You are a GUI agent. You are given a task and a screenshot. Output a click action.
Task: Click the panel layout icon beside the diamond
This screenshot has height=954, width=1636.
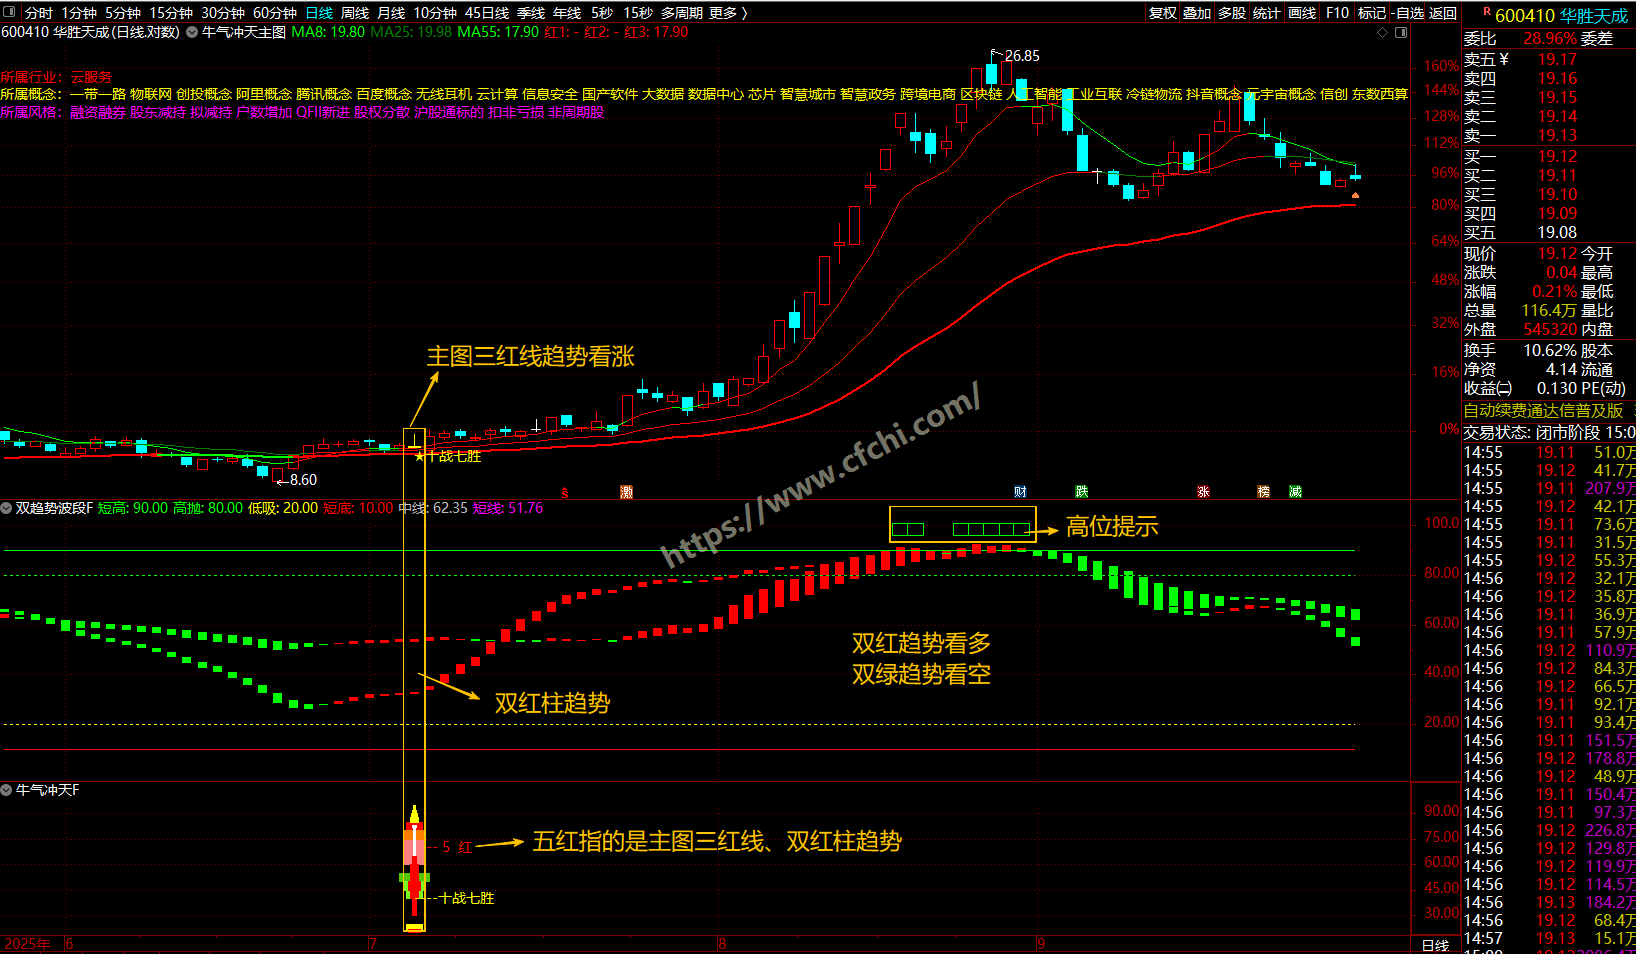pos(1401,32)
